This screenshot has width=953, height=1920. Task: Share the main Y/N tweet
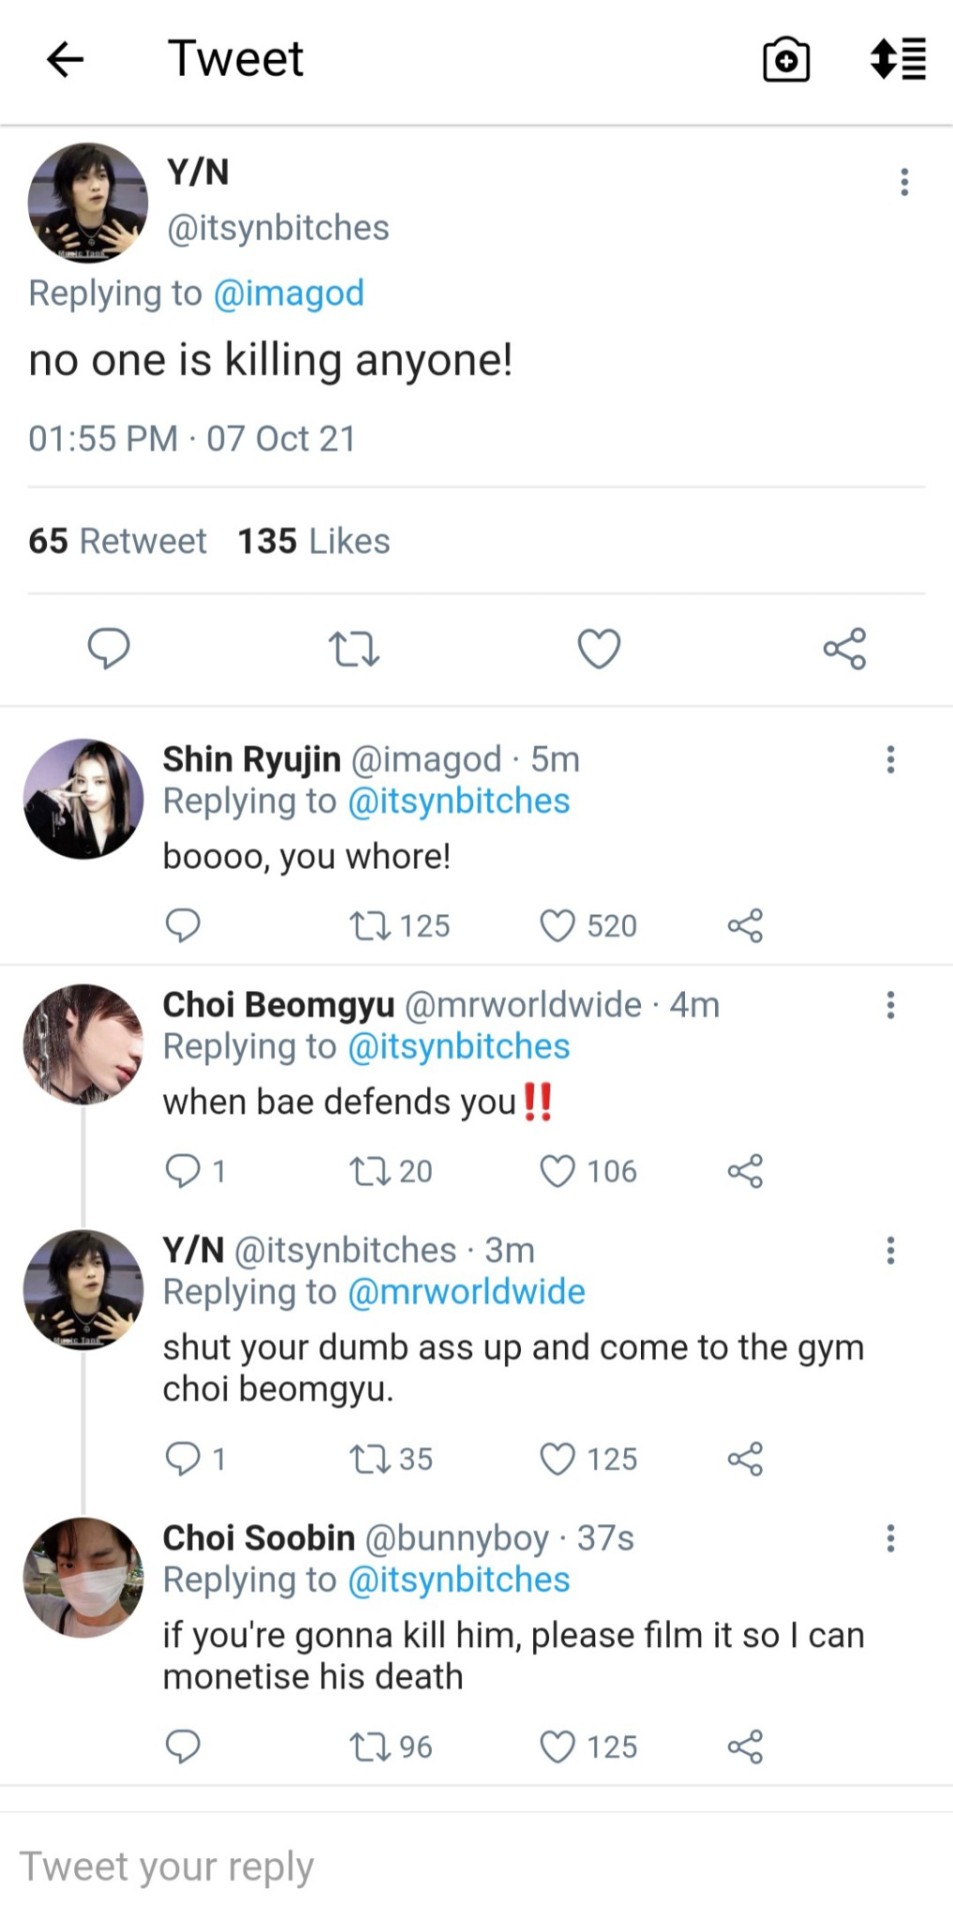click(844, 649)
